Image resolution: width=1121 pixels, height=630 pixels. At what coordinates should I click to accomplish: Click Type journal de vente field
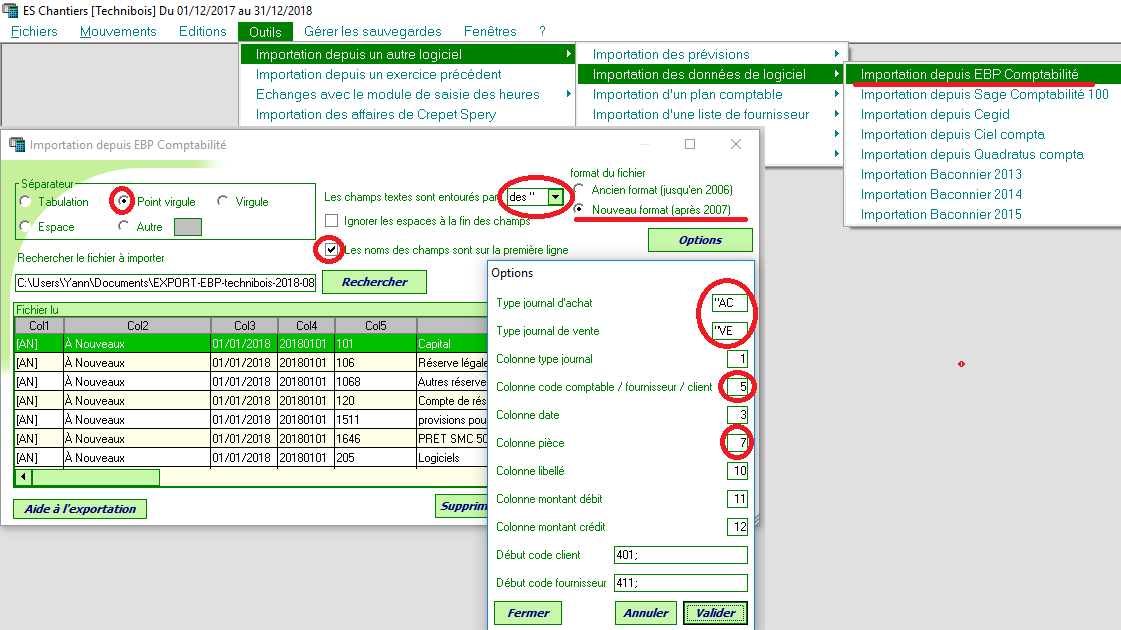point(729,330)
